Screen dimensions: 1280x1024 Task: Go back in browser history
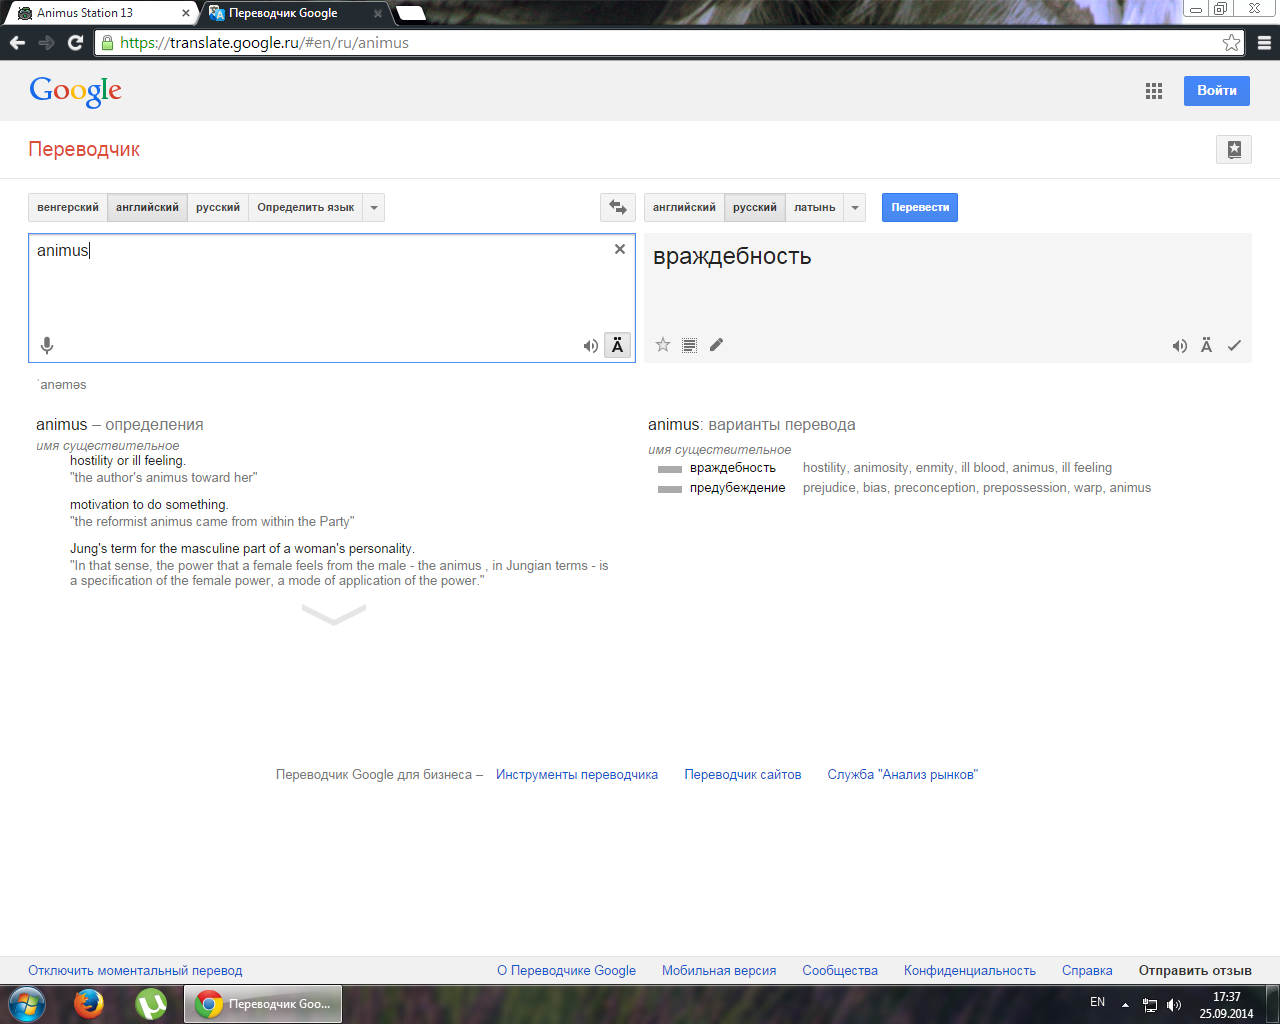pos(17,43)
